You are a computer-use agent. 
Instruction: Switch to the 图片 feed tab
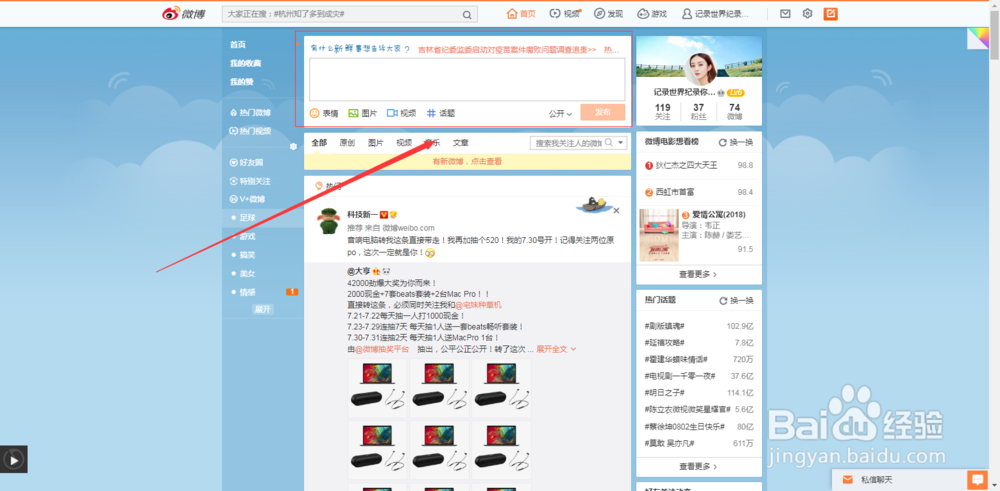(x=376, y=143)
